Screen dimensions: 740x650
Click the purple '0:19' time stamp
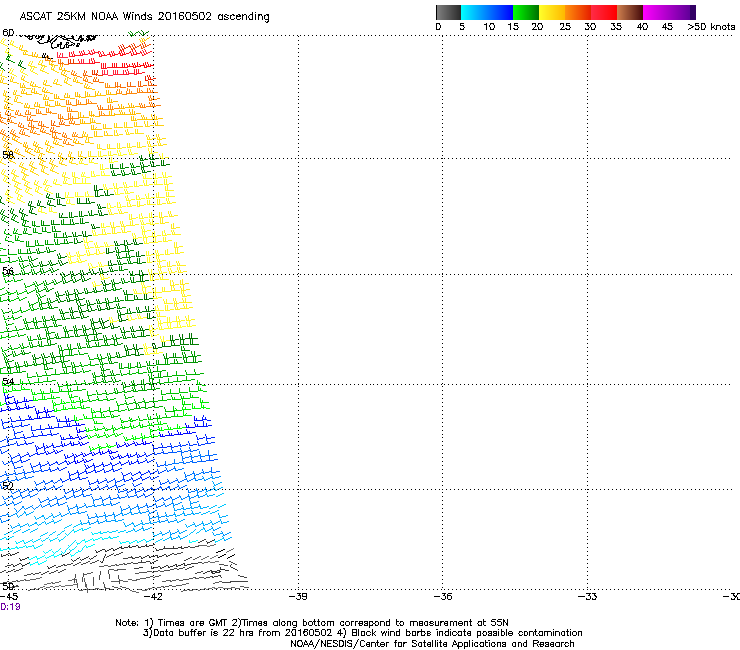click(x=10, y=607)
